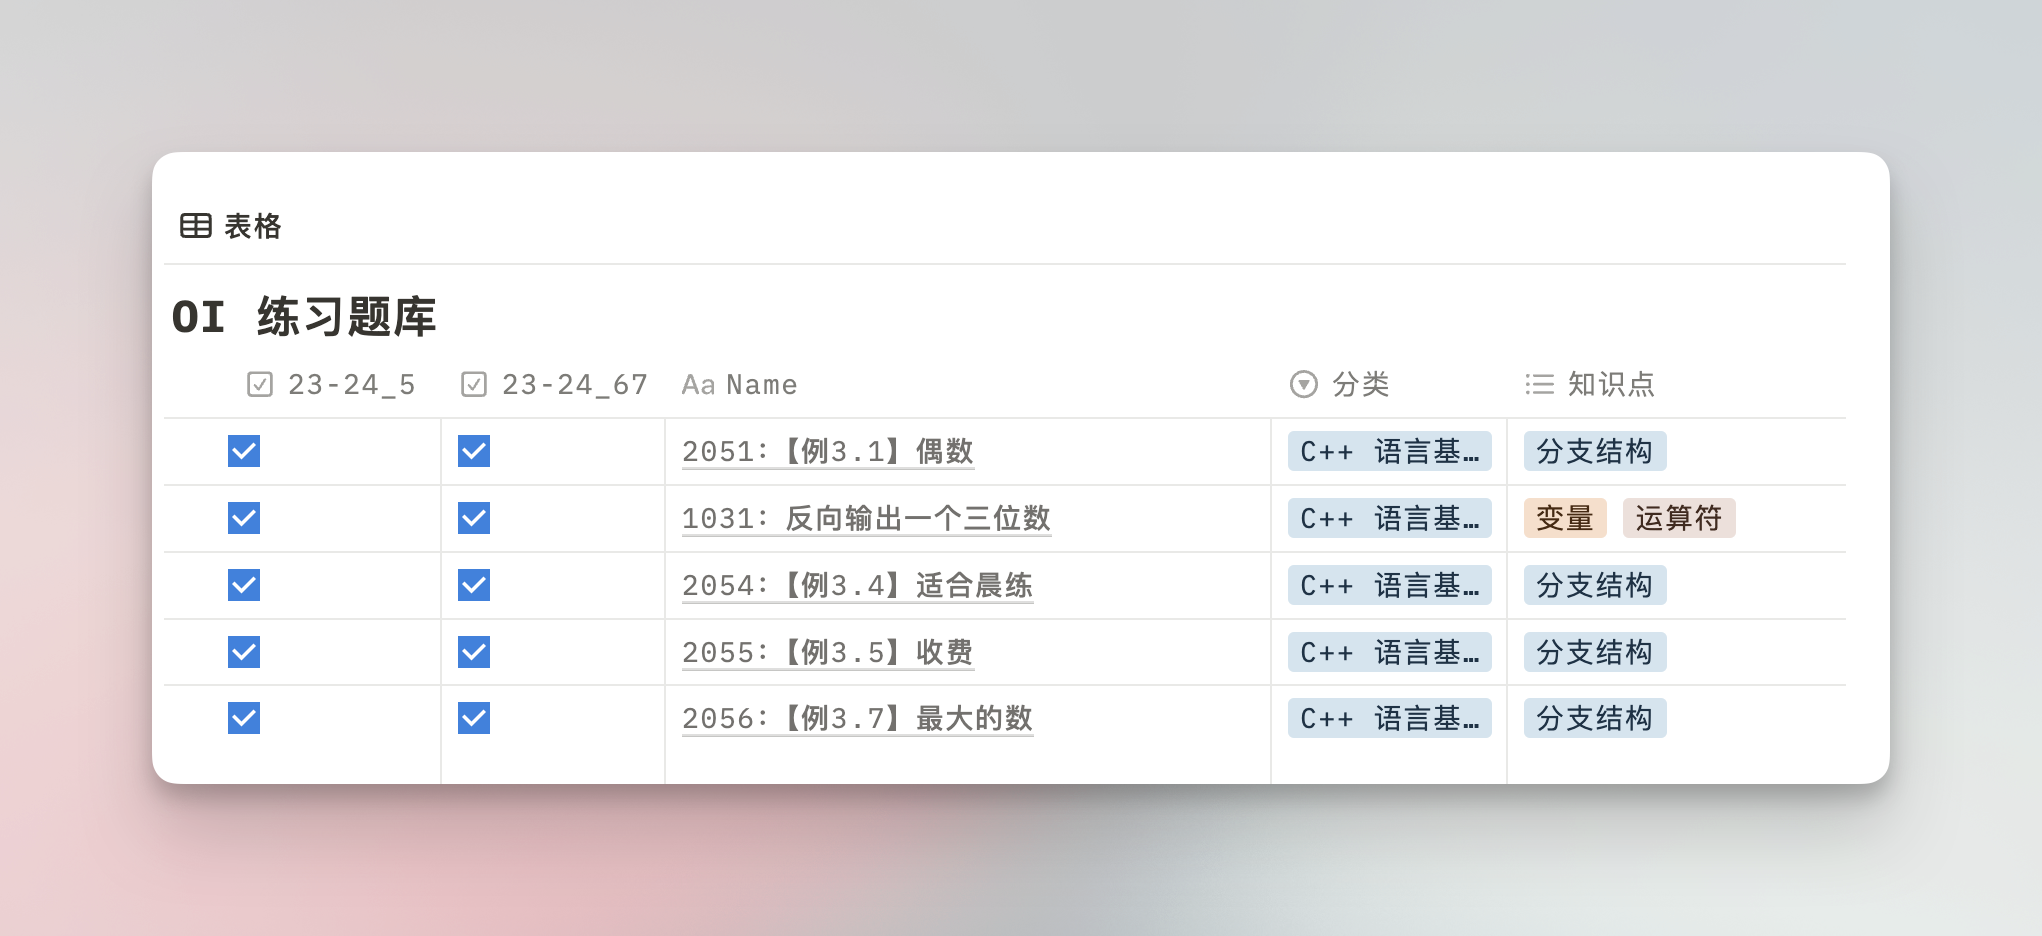Open the page 2056:【例3.7】最大的数

coord(857,719)
